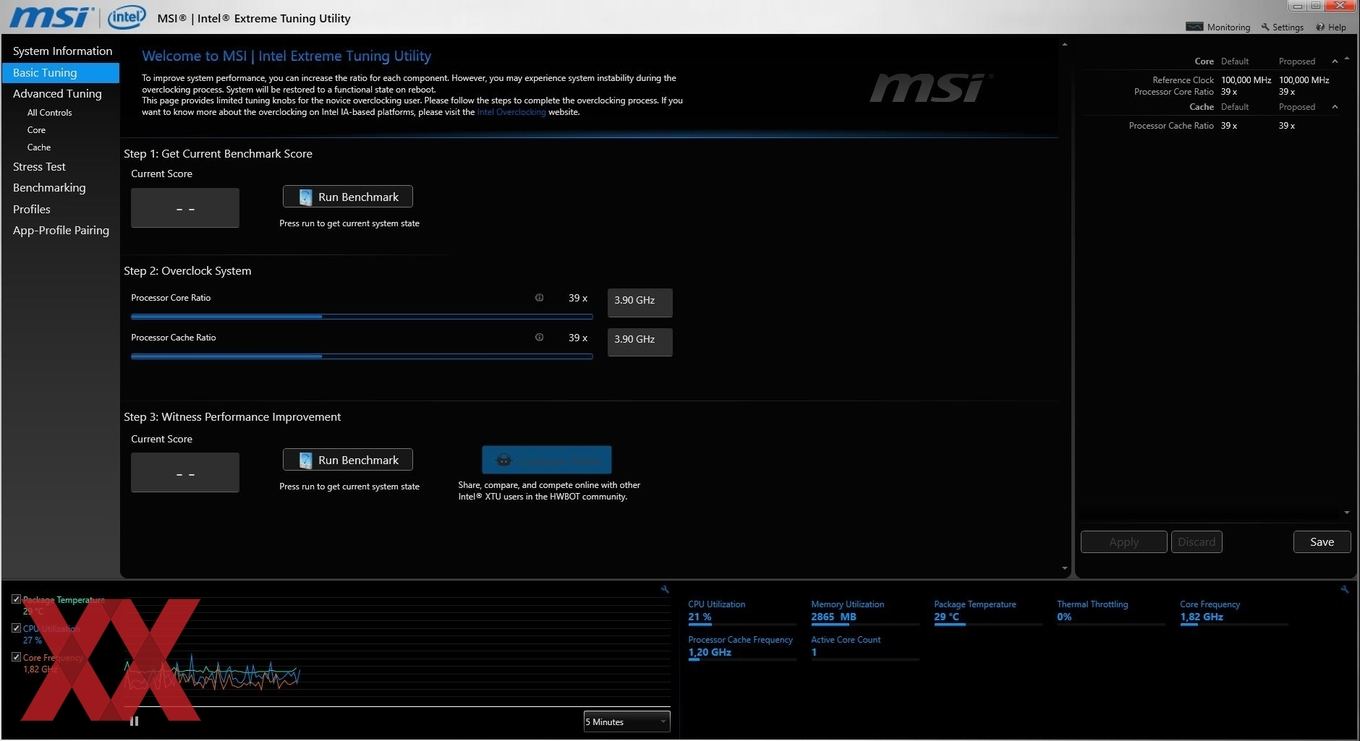The height and width of the screenshot is (741, 1360).
Task: Select the Basic Tuning page
Action: point(60,73)
